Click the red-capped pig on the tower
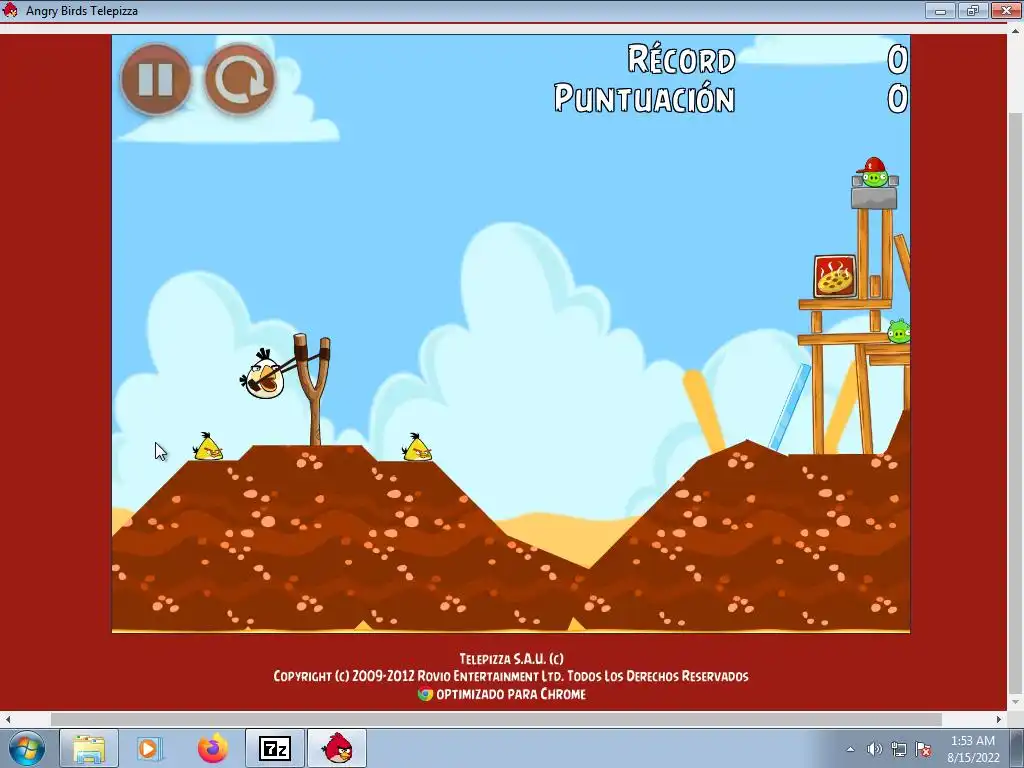 874,172
